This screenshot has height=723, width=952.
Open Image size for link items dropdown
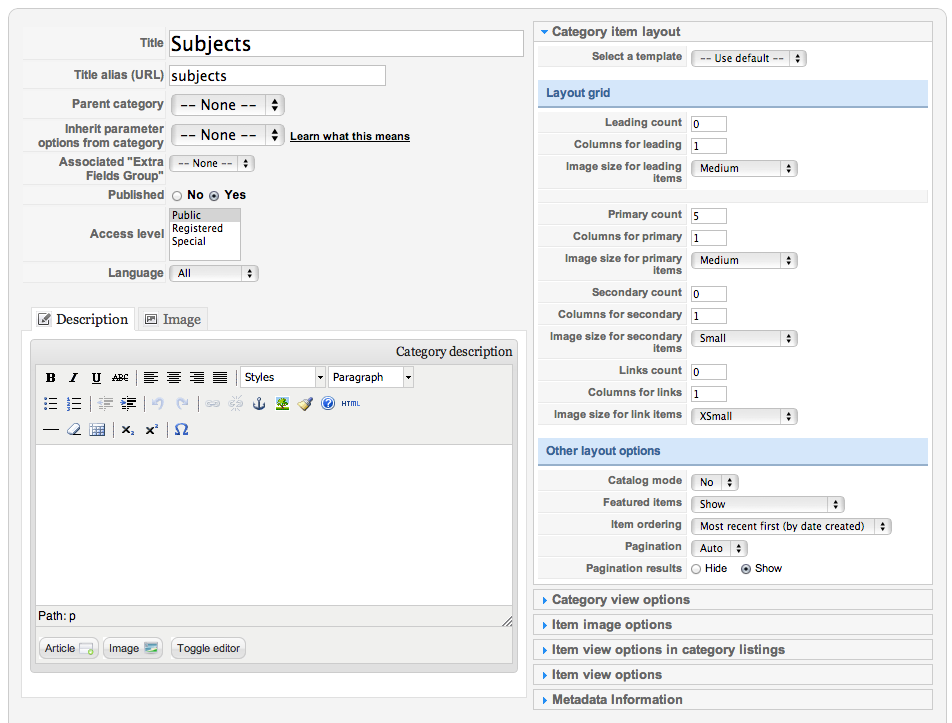(744, 416)
